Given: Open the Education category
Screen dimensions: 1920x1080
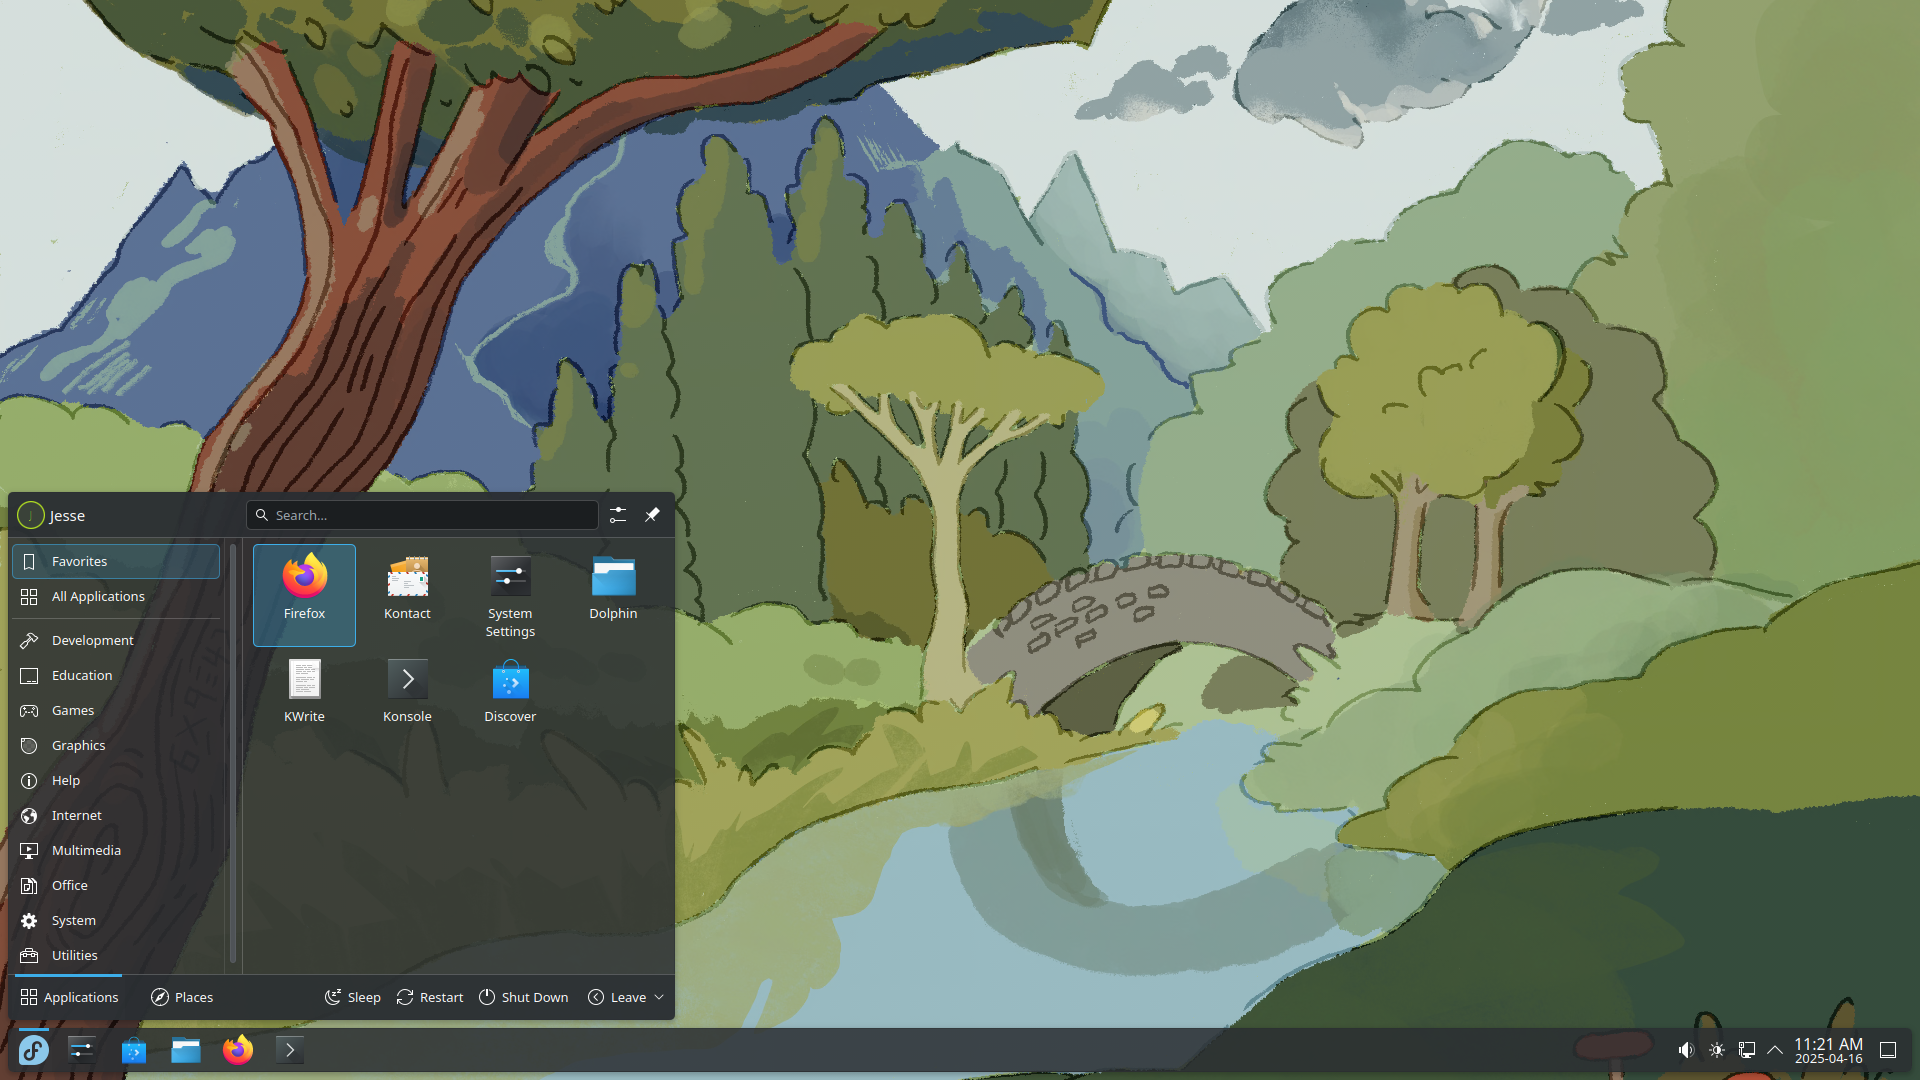Looking at the screenshot, I should (x=116, y=675).
